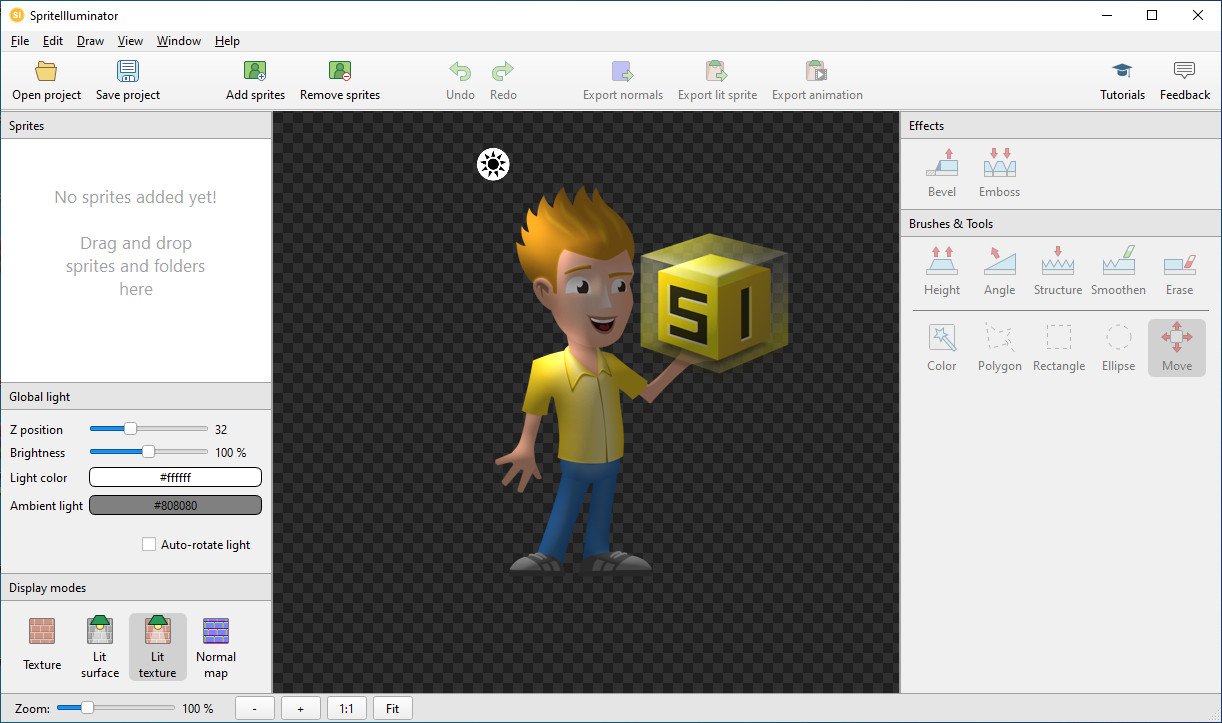Open the File menu

[20, 41]
